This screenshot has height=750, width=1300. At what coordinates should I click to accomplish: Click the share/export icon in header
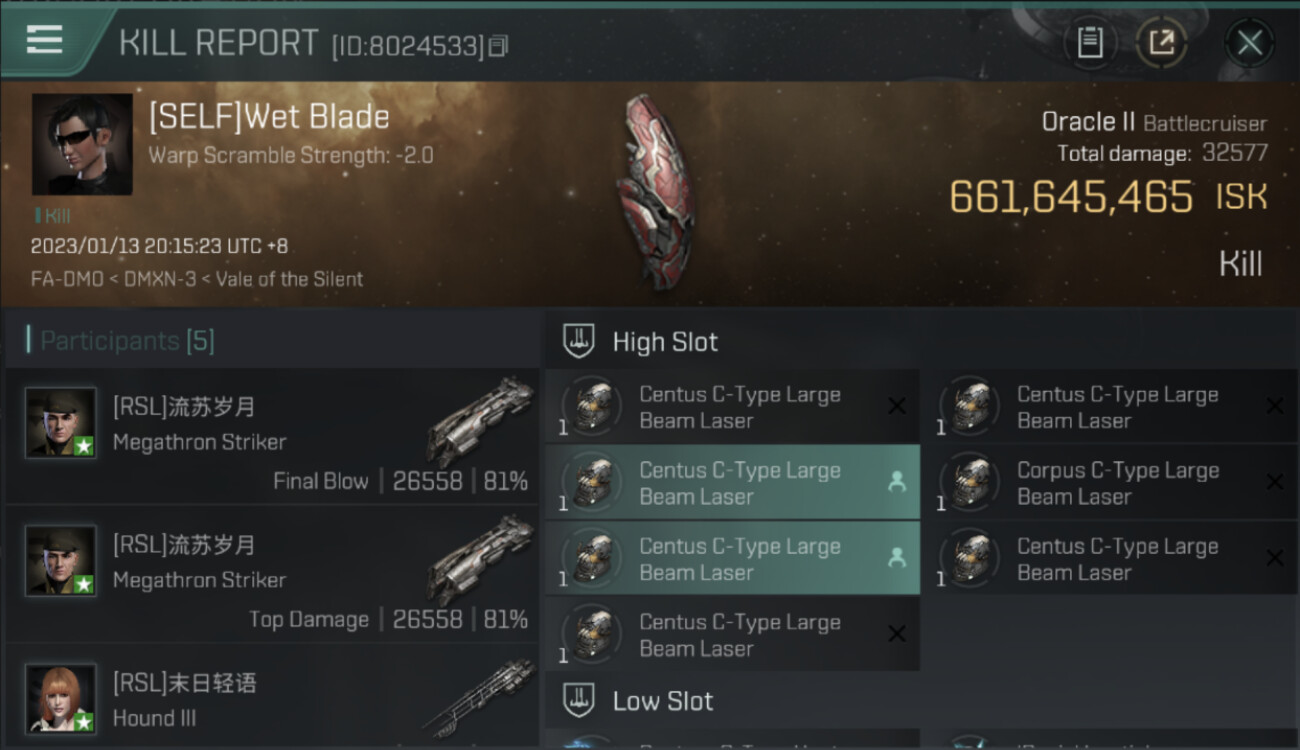(1161, 42)
